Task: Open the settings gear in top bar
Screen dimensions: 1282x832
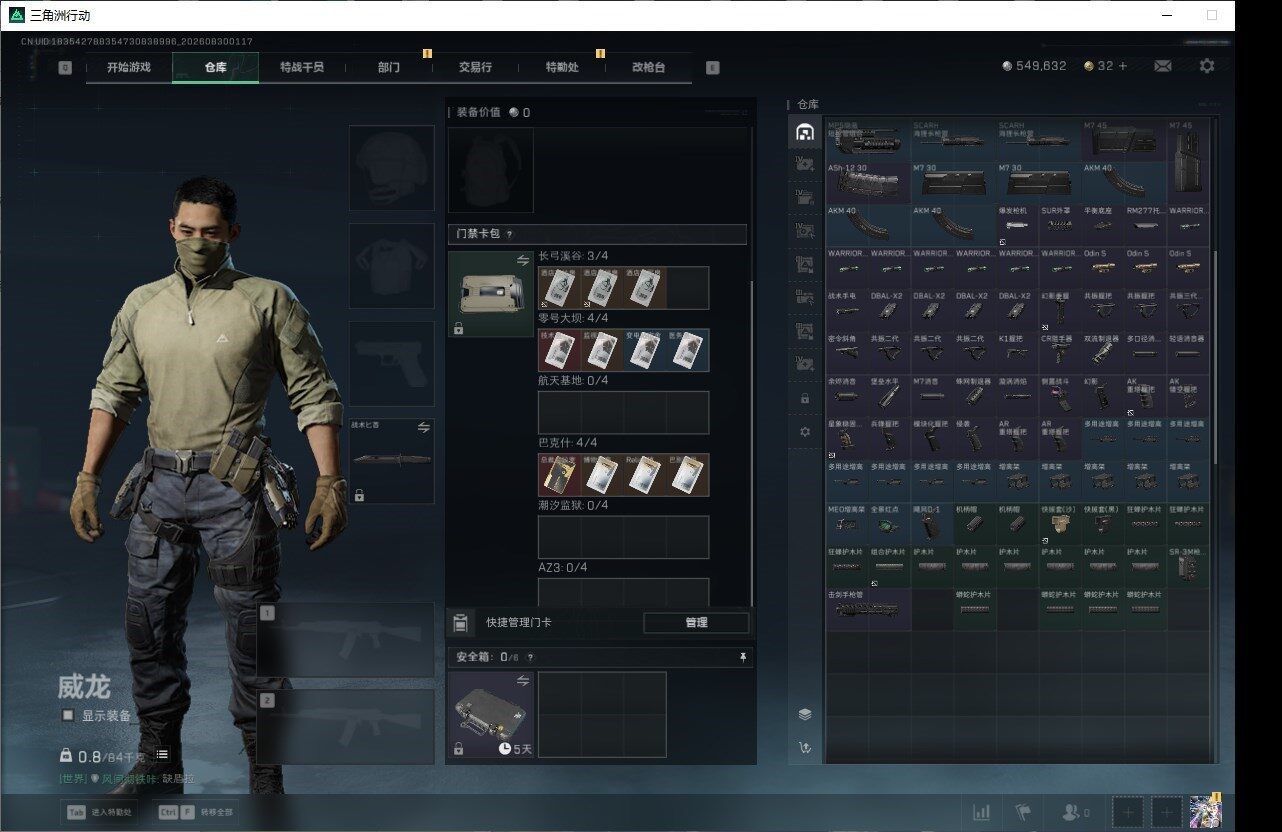Action: tap(1207, 66)
